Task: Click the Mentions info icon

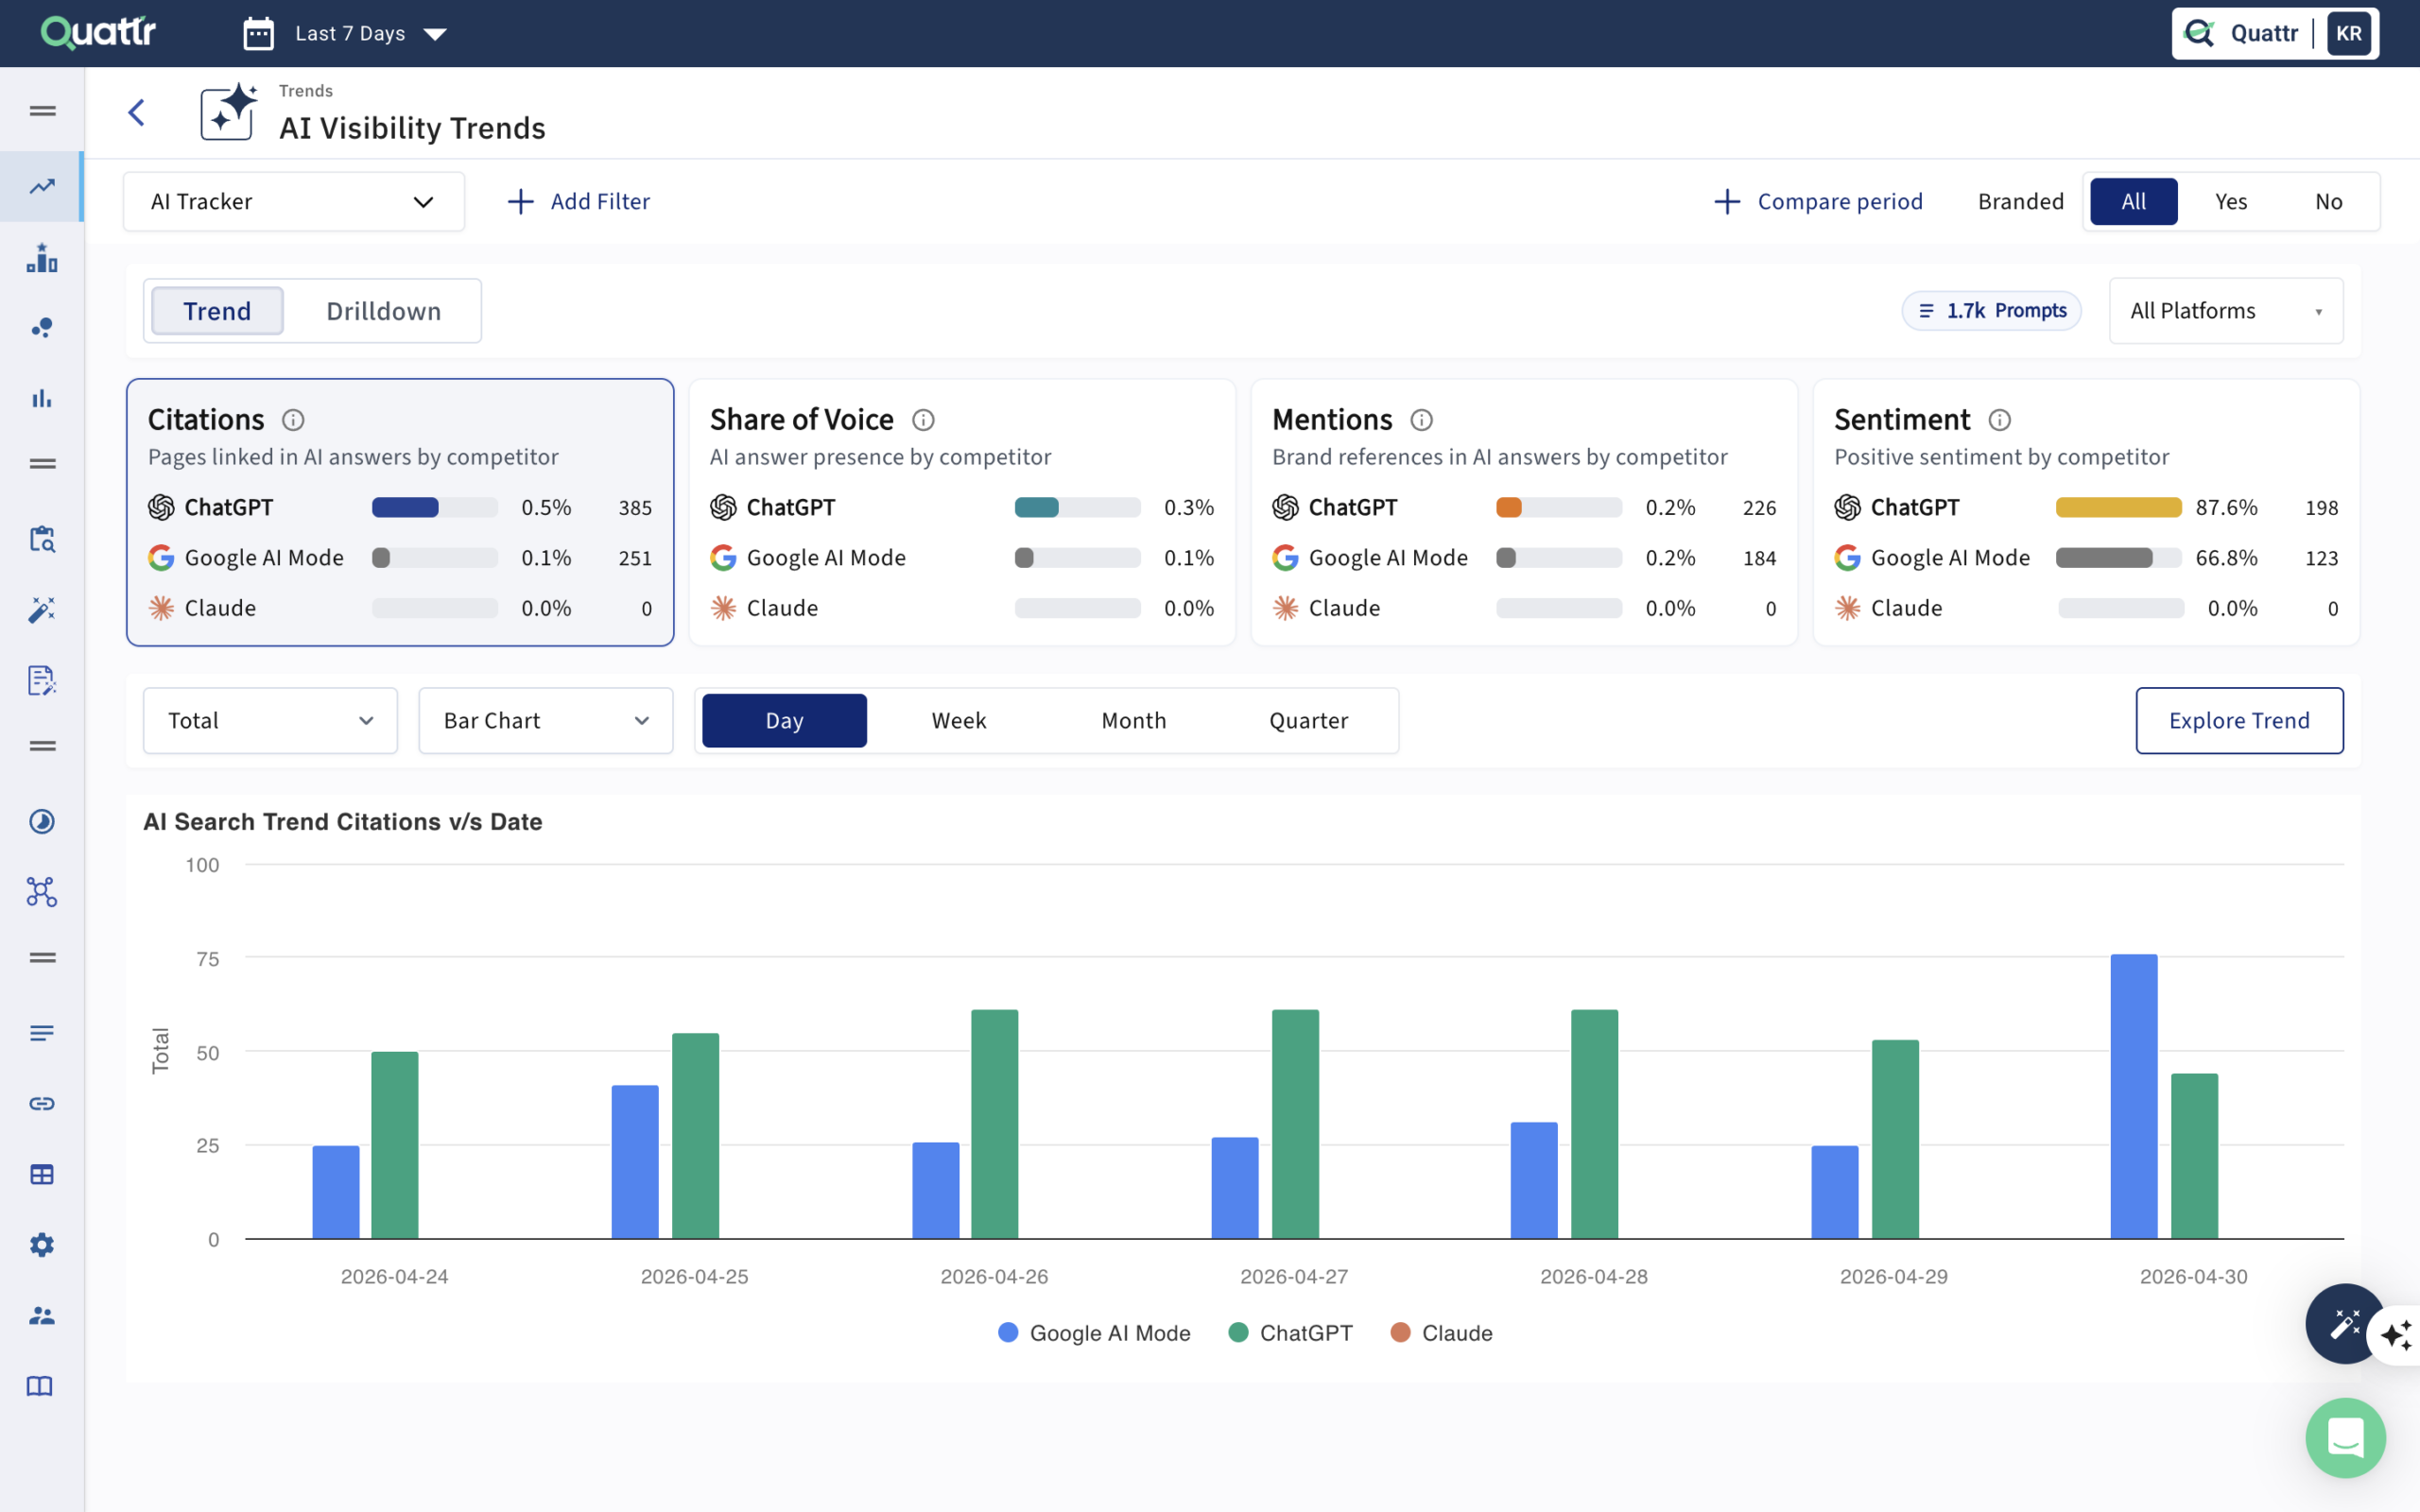Action: (1421, 420)
